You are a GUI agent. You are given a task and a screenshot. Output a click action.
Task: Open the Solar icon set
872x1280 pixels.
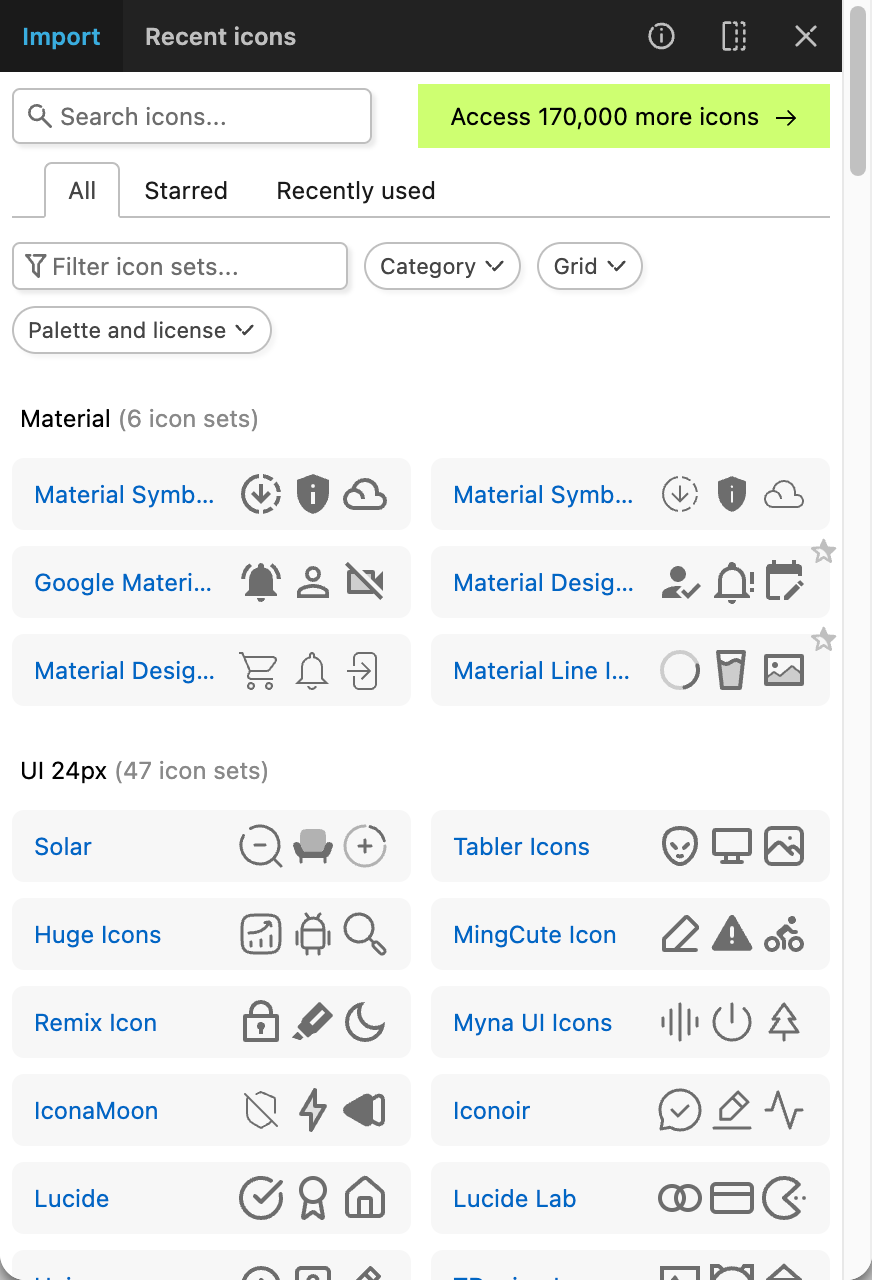click(x=62, y=846)
